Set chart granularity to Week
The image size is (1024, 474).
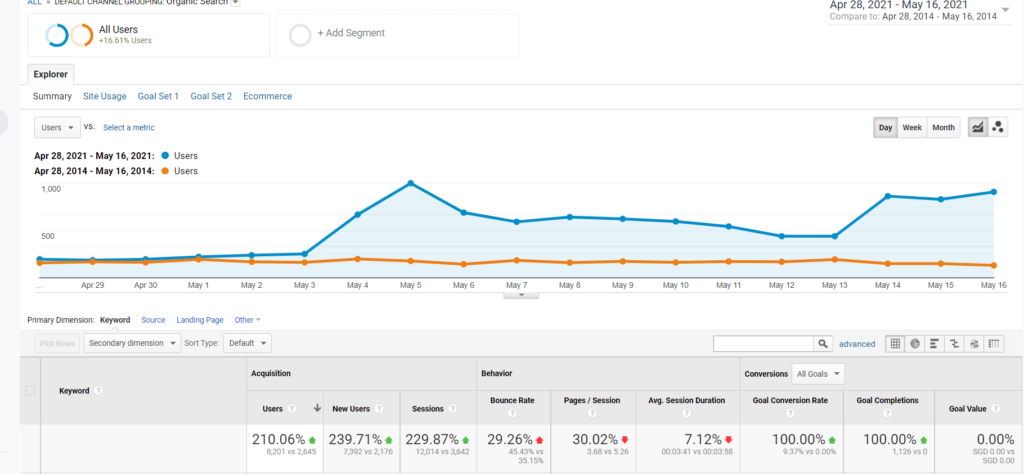coord(912,127)
